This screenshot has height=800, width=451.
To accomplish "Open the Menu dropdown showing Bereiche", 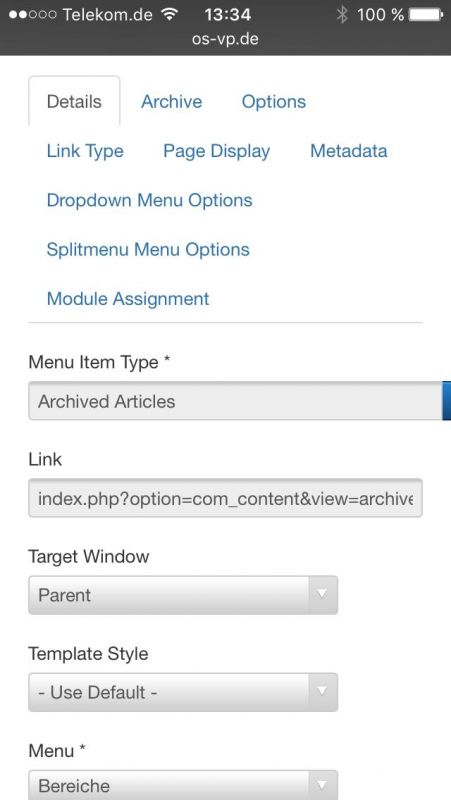I will (x=183, y=785).
